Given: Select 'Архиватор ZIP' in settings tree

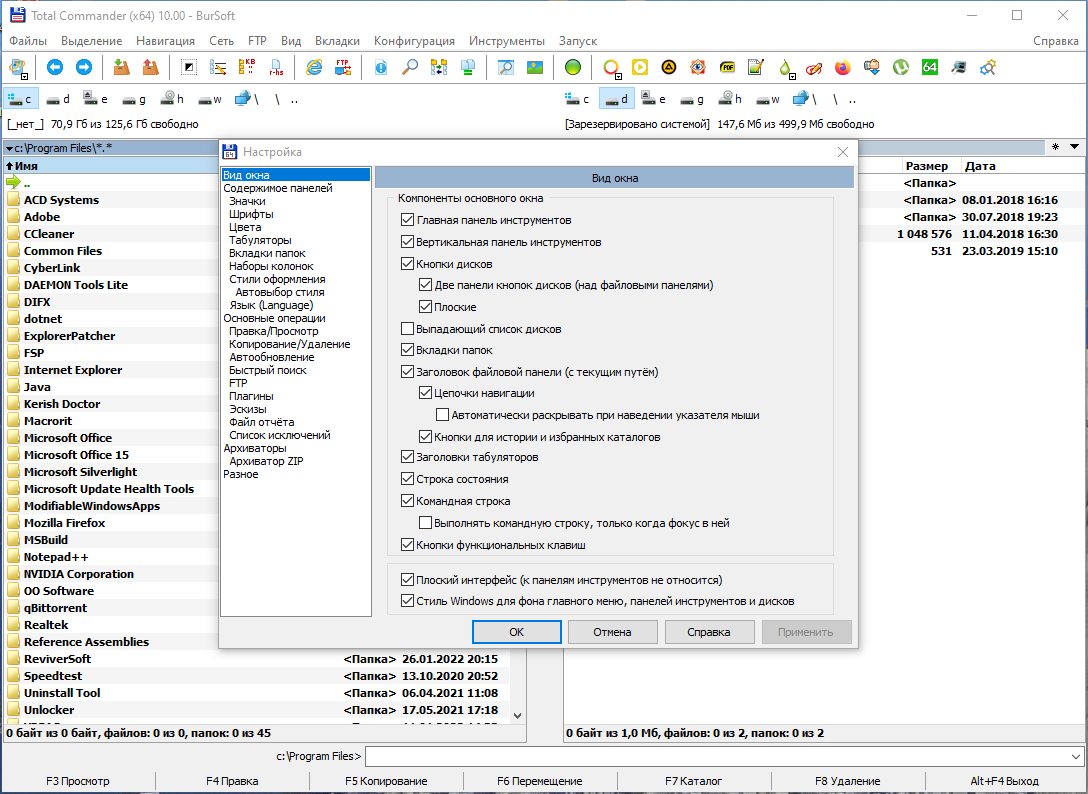Looking at the screenshot, I should pyautogui.click(x=266, y=461).
